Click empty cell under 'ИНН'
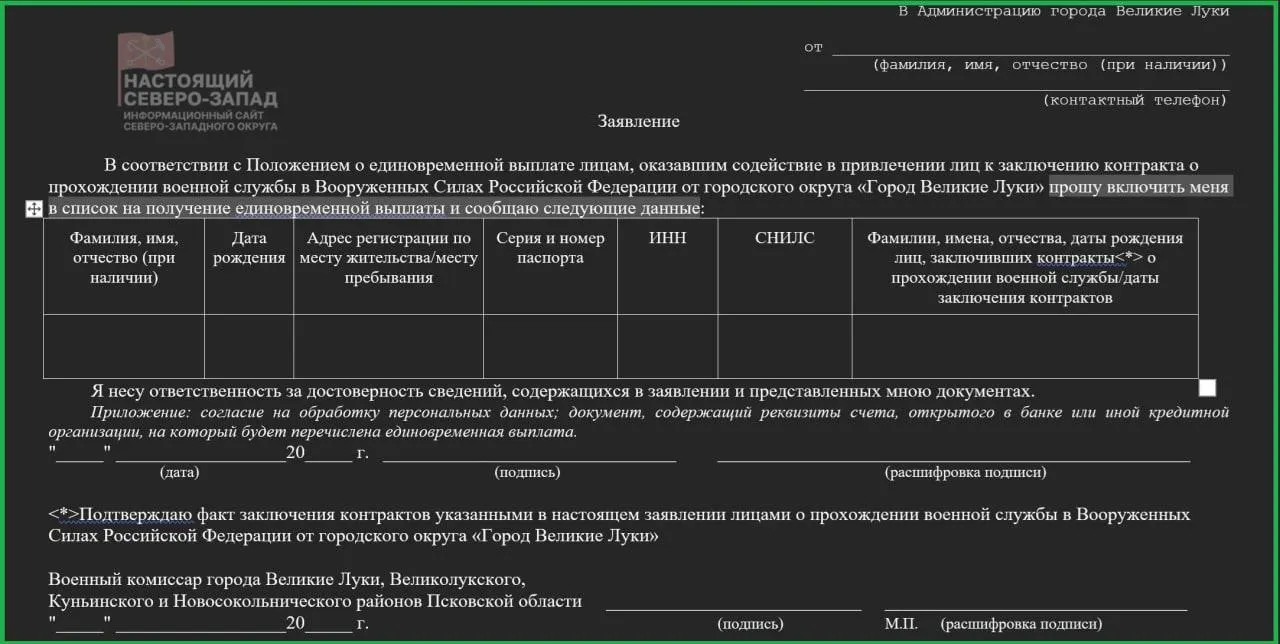Screen dimensions: 1280x644 (667, 346)
